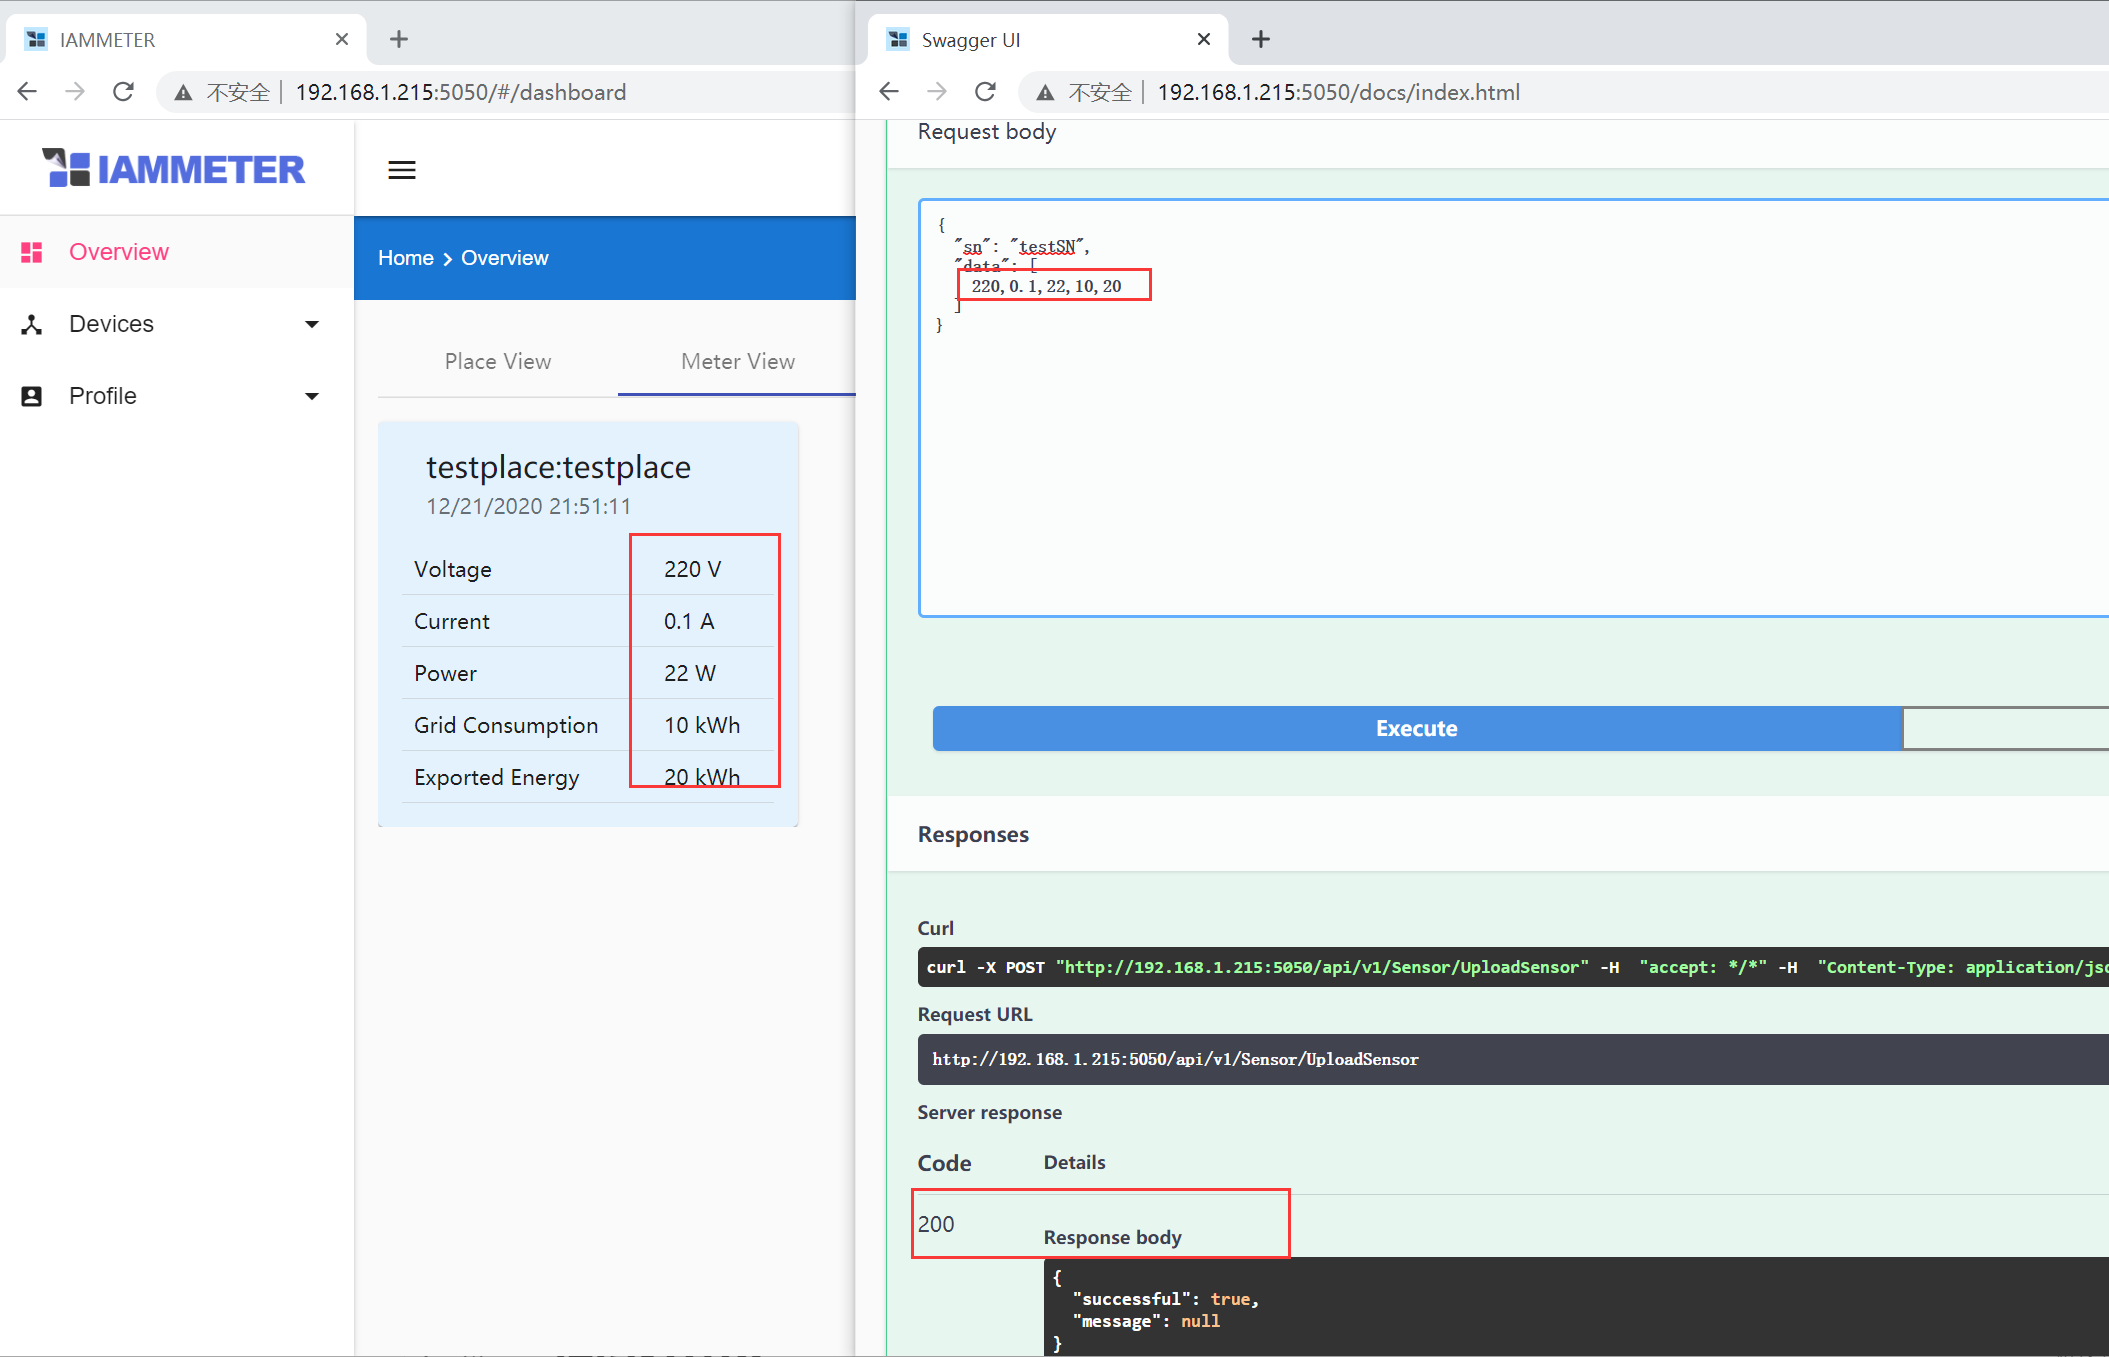Click the security warning icon in Swagger address bar
Viewport: 2109px width, 1357px height.
click(x=1045, y=91)
